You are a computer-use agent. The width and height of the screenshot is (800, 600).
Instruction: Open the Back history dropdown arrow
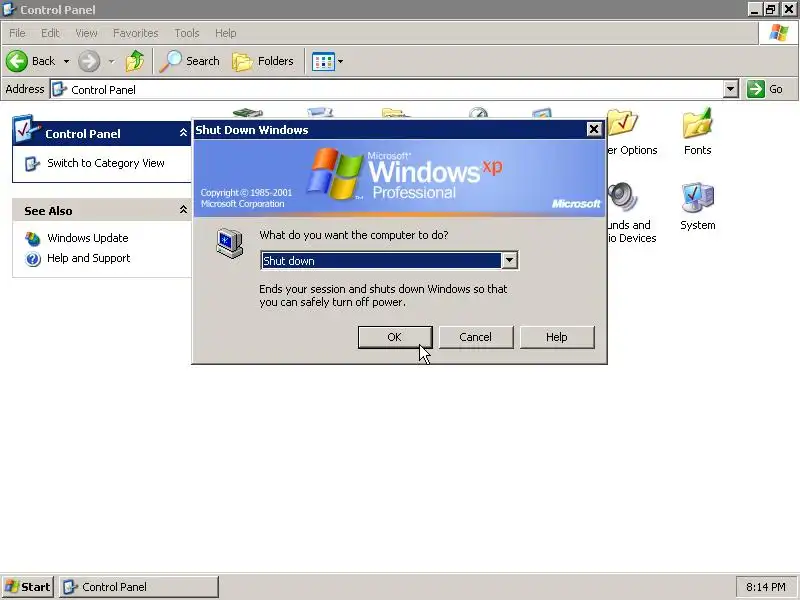pos(66,61)
